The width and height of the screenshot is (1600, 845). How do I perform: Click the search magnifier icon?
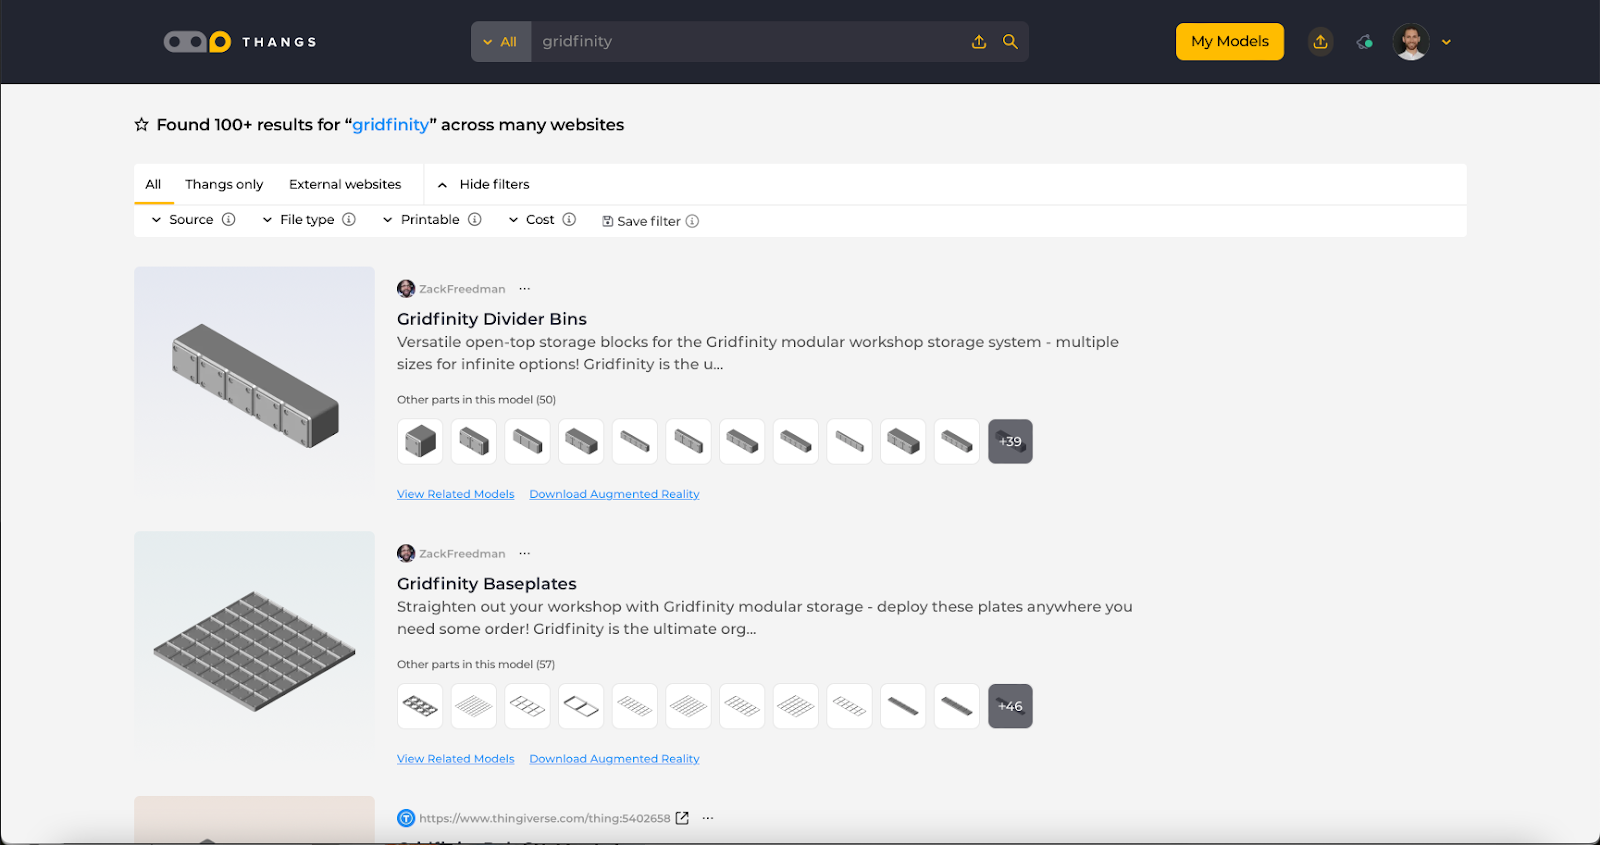[1010, 42]
